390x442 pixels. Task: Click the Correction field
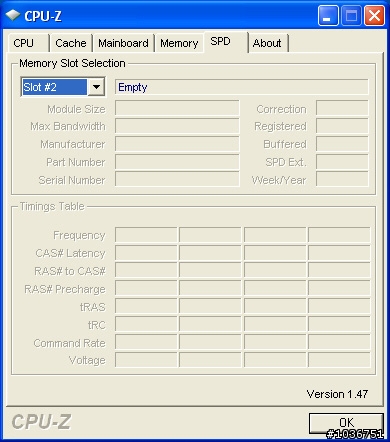tap(342, 109)
